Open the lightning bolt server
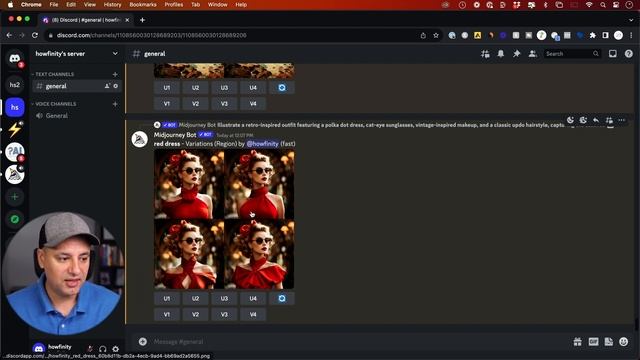 pyautogui.click(x=15, y=130)
